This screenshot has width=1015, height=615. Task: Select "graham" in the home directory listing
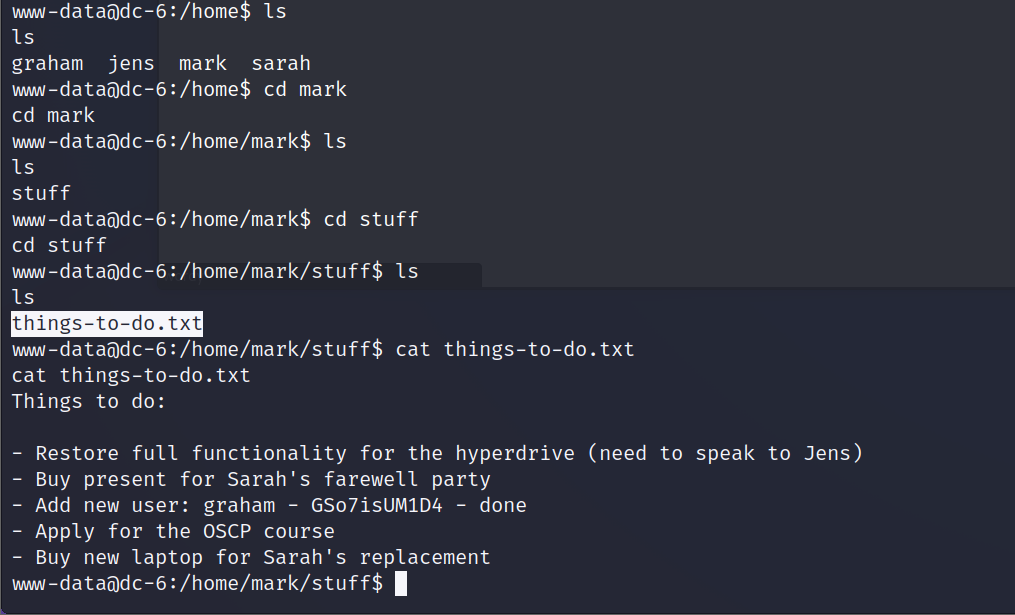pyautogui.click(x=47, y=63)
